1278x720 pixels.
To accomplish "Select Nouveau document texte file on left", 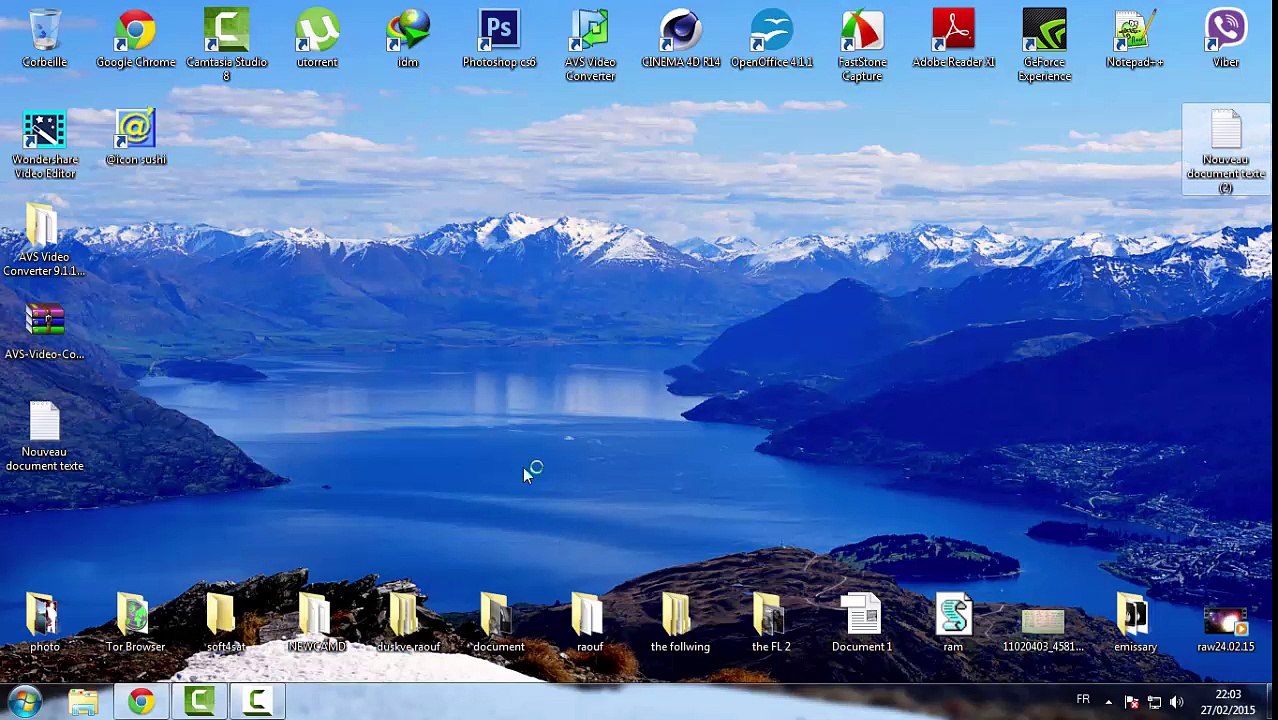I will click(44, 437).
